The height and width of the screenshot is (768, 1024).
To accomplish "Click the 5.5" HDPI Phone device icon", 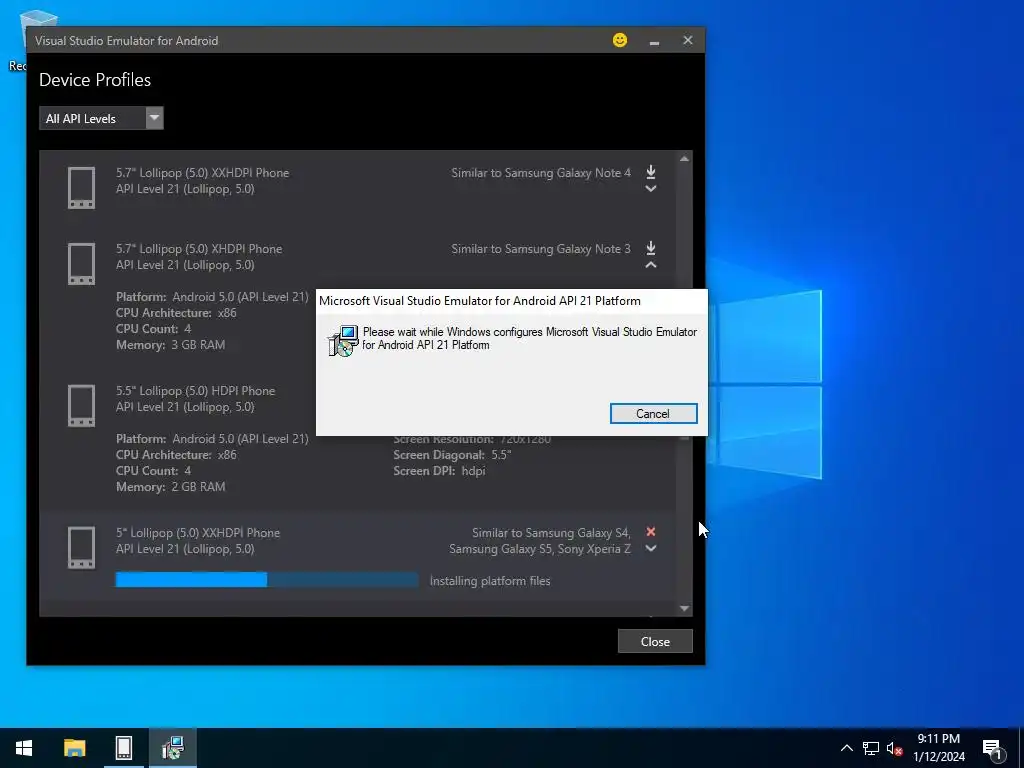I will click(82, 406).
